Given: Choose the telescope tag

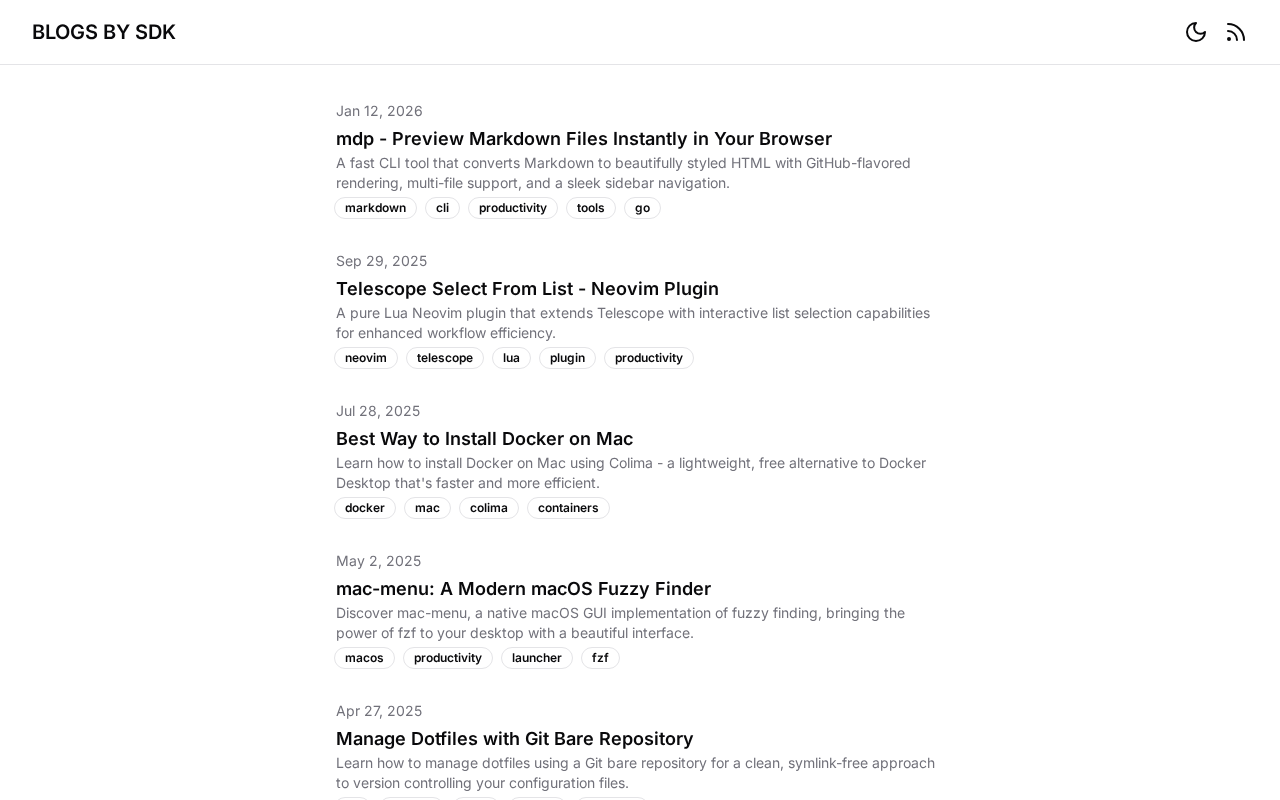Looking at the screenshot, I should click(444, 358).
